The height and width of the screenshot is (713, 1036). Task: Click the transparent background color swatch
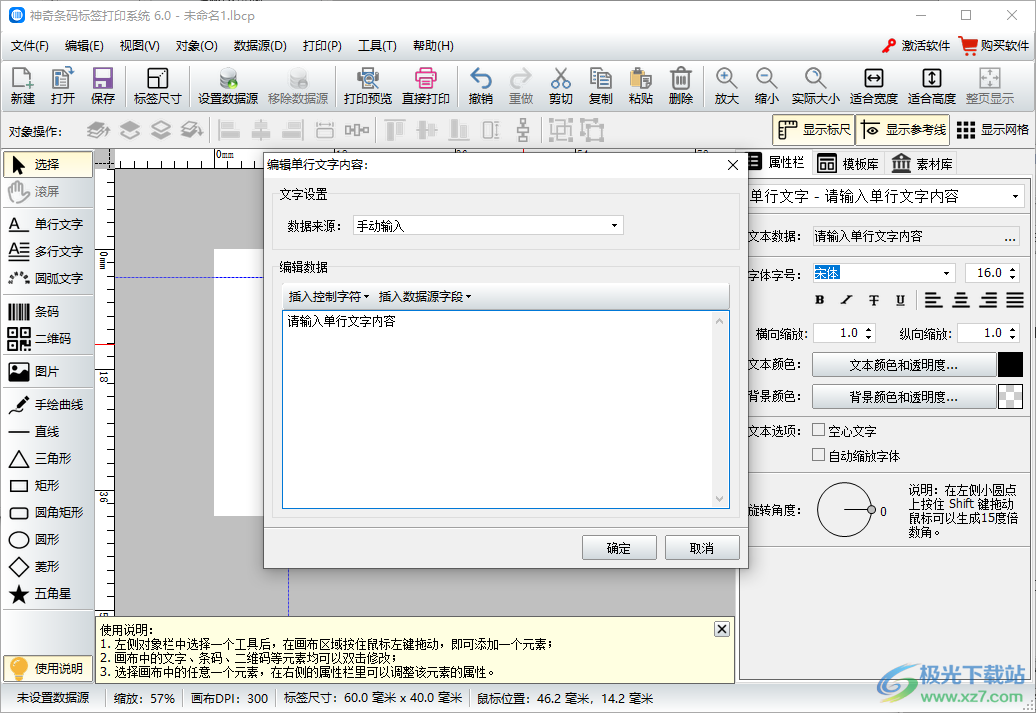1010,396
